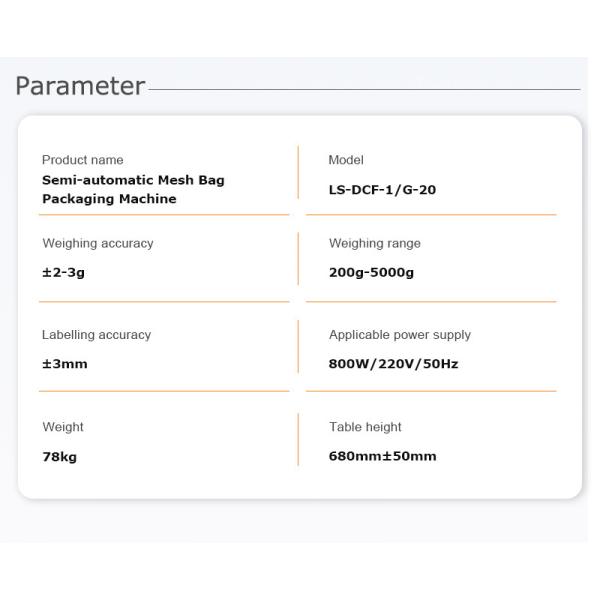Click the Table height label

[365, 427]
